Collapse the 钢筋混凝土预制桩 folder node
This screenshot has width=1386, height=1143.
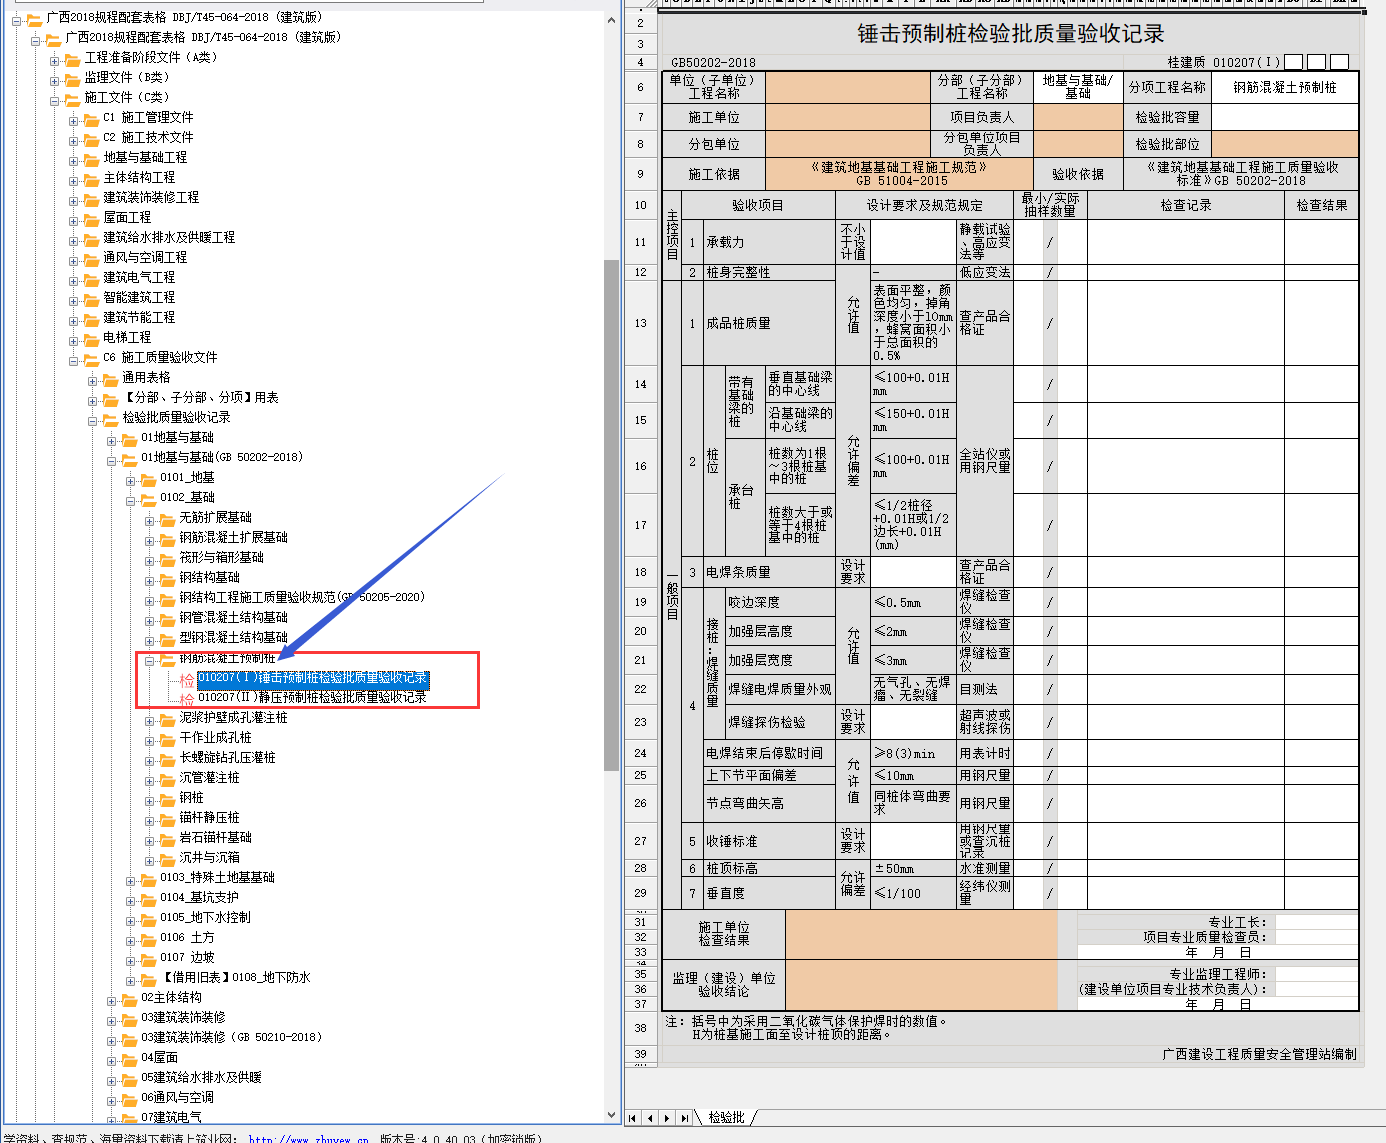coord(150,660)
